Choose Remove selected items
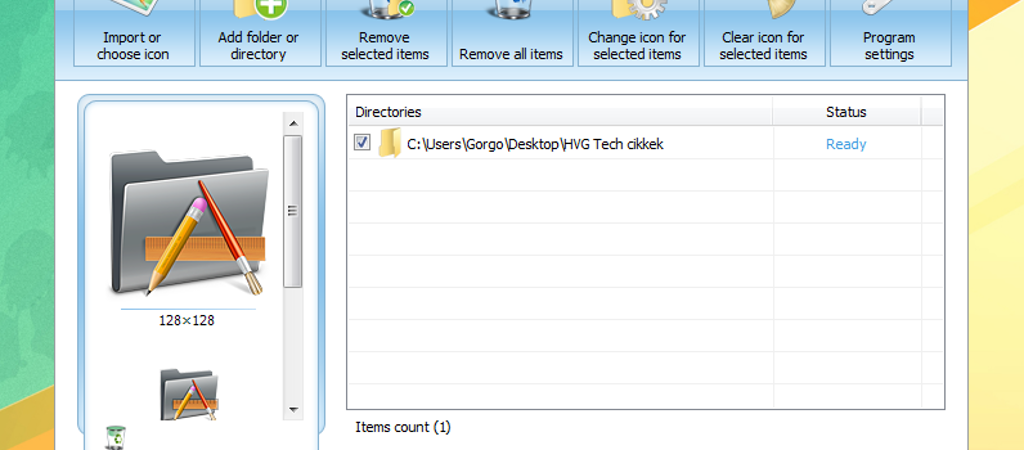This screenshot has height=450, width=1024. 386,33
